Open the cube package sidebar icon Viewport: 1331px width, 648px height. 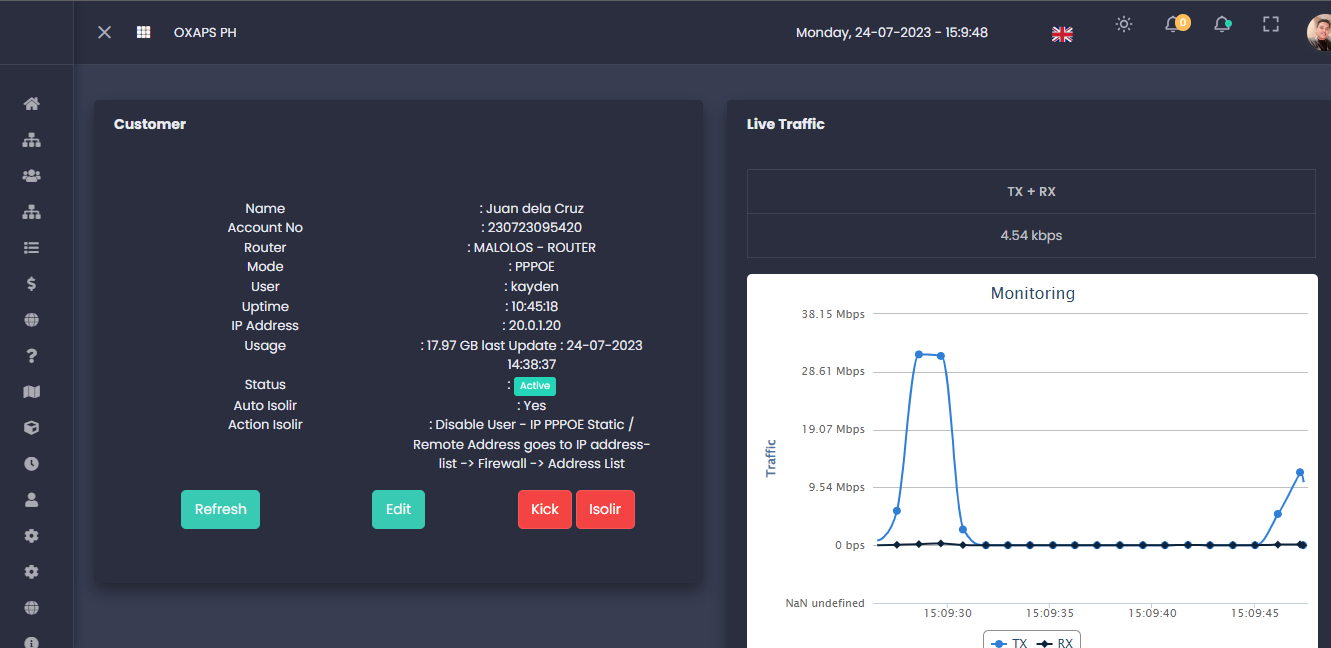pos(31,428)
